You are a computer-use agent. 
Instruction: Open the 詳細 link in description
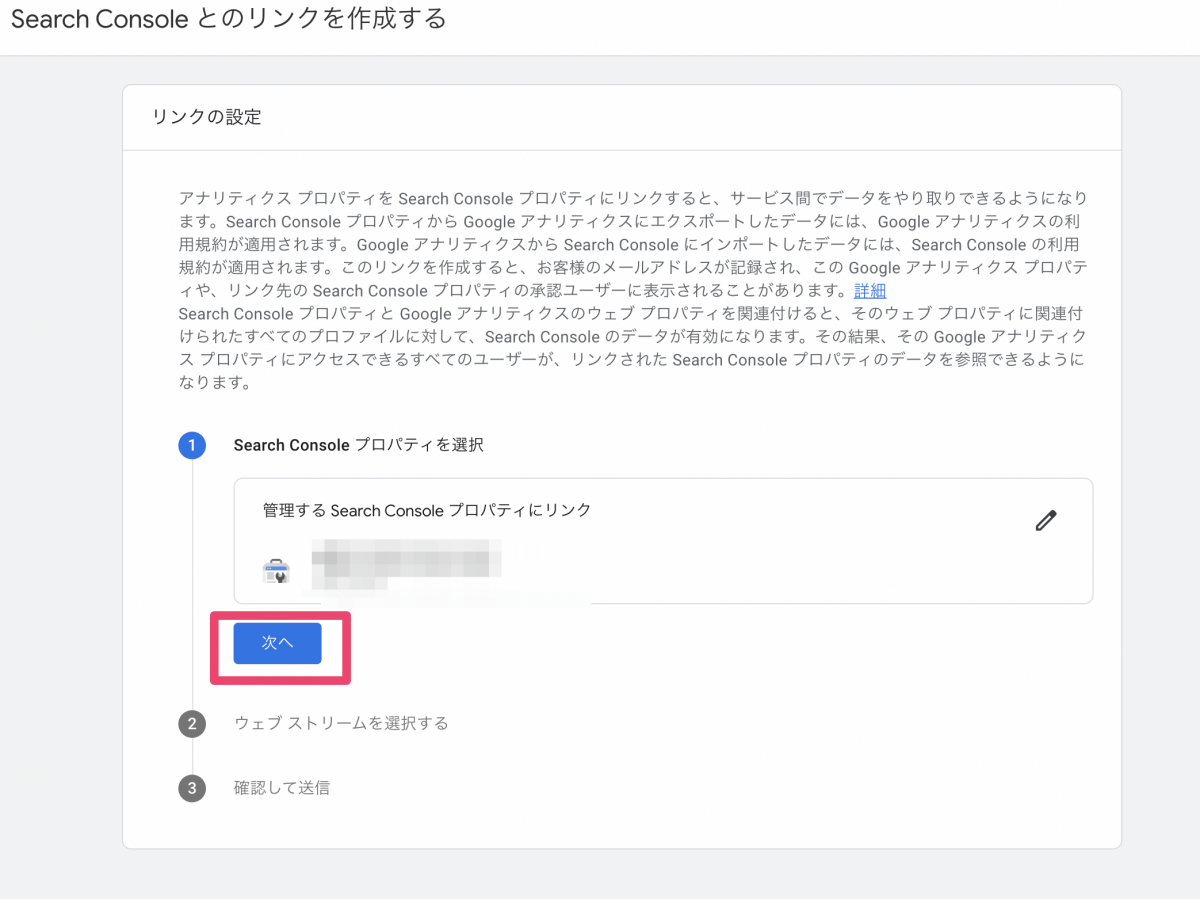tap(870, 291)
